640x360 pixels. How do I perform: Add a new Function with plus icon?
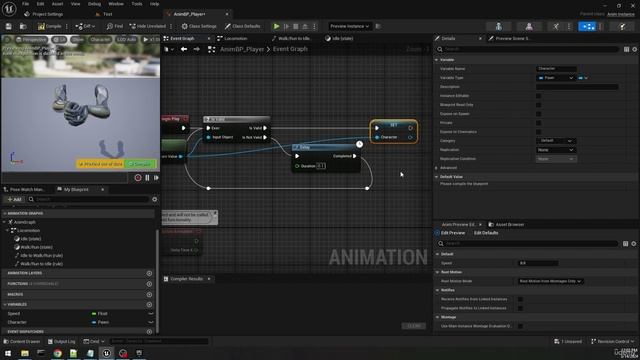149,284
